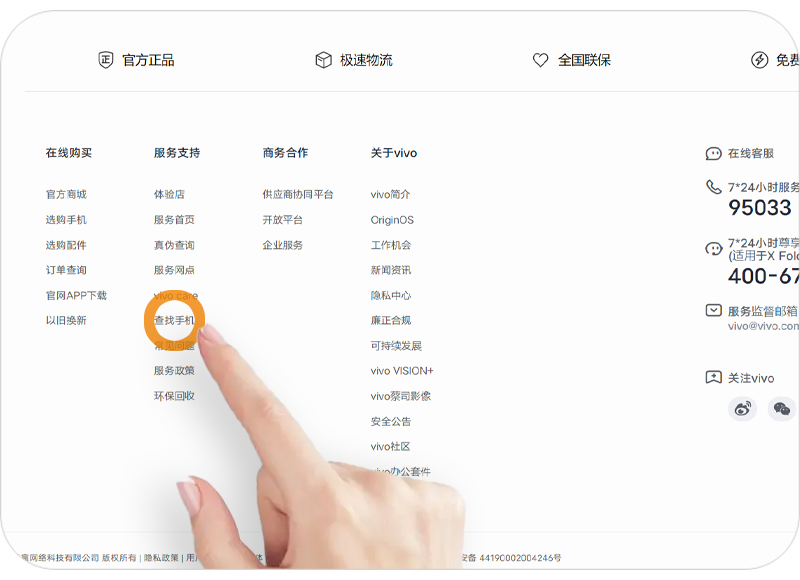打开底部微信分享图标
This screenshot has width=800, height=580.
pyautogui.click(x=780, y=410)
